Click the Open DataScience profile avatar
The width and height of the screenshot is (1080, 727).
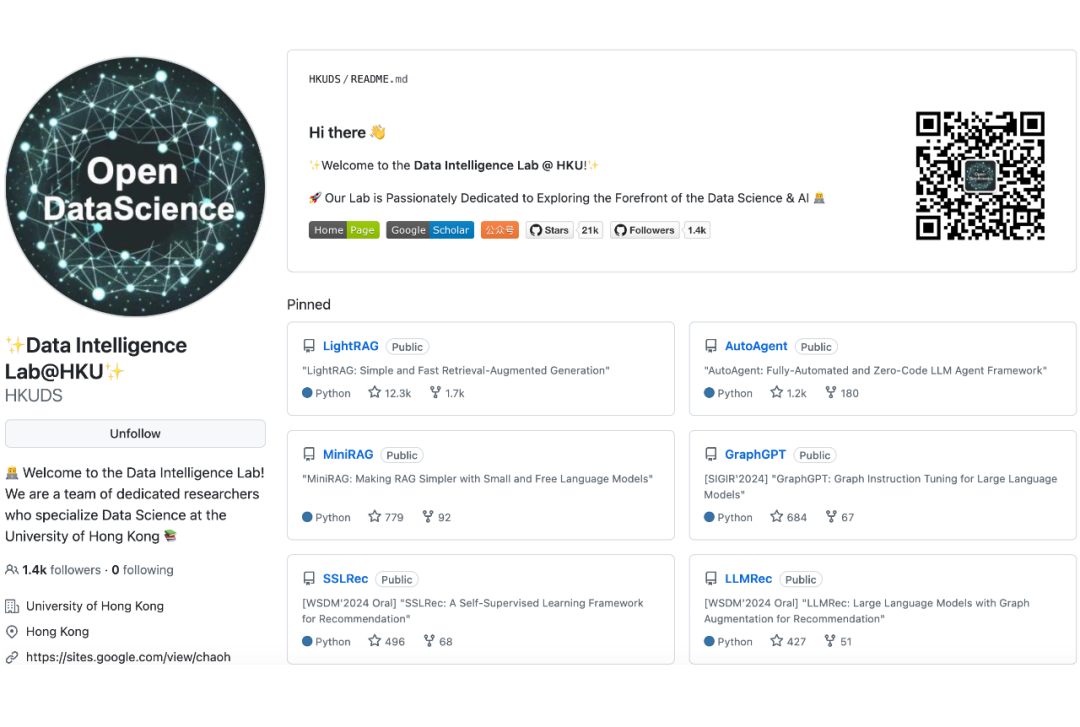[x=136, y=187]
